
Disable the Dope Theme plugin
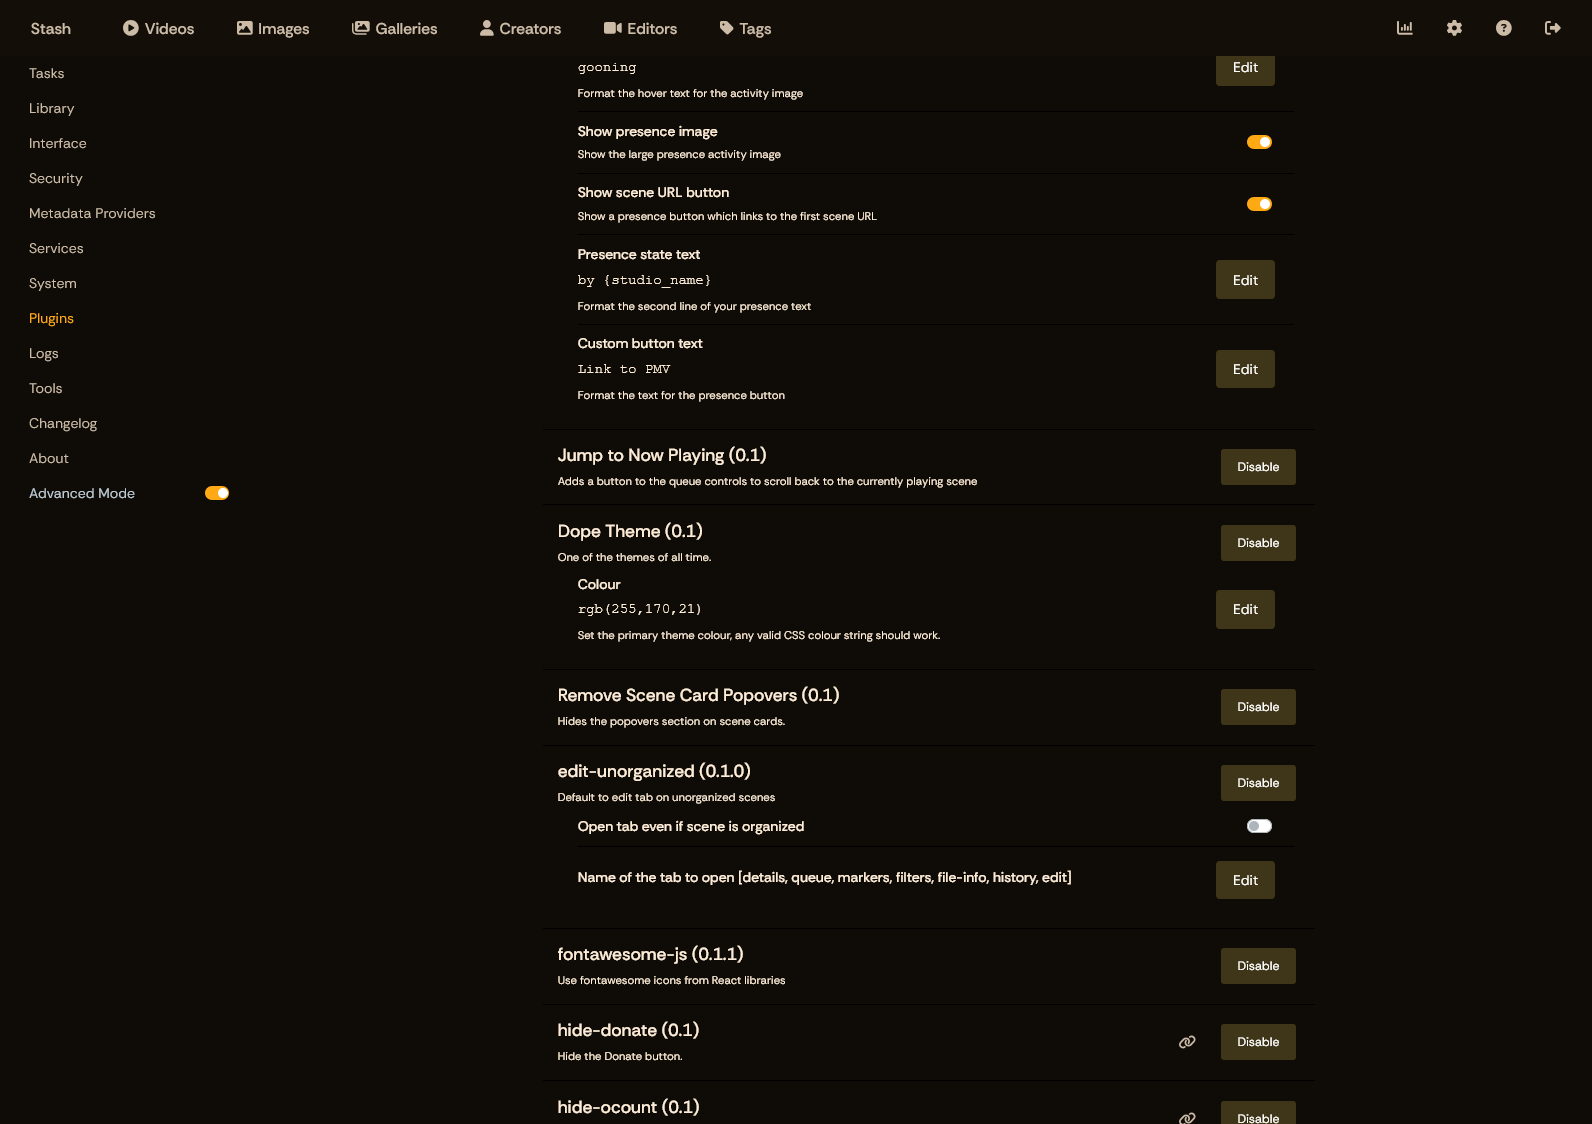pos(1258,543)
